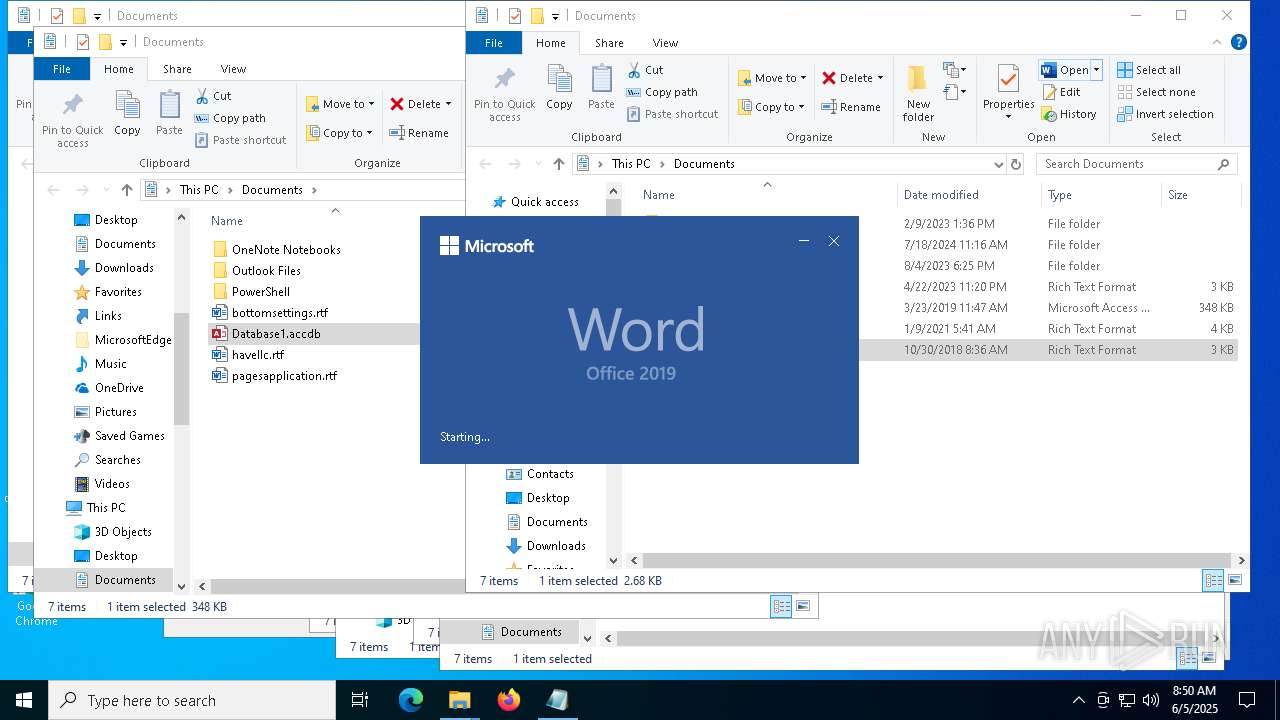Click Copy icon in front Documents window ribbon
This screenshot has height=720, width=1280.
click(559, 86)
